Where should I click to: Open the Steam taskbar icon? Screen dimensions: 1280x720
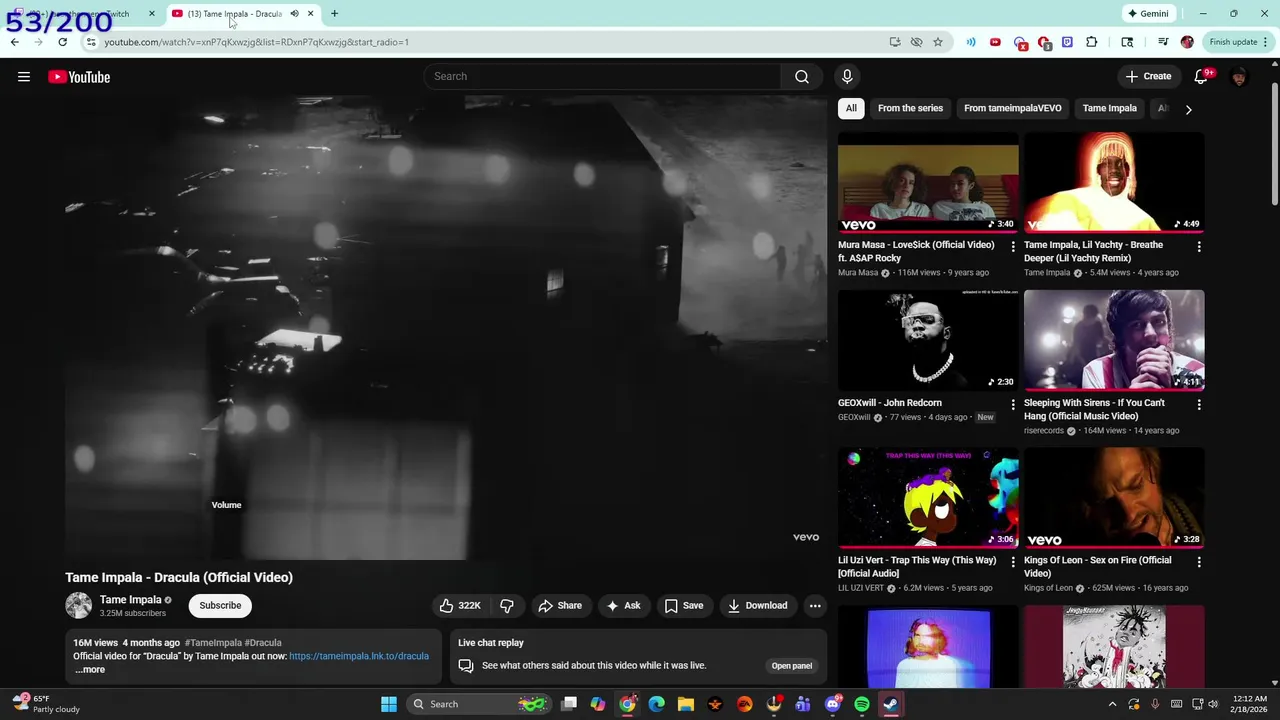[891, 704]
